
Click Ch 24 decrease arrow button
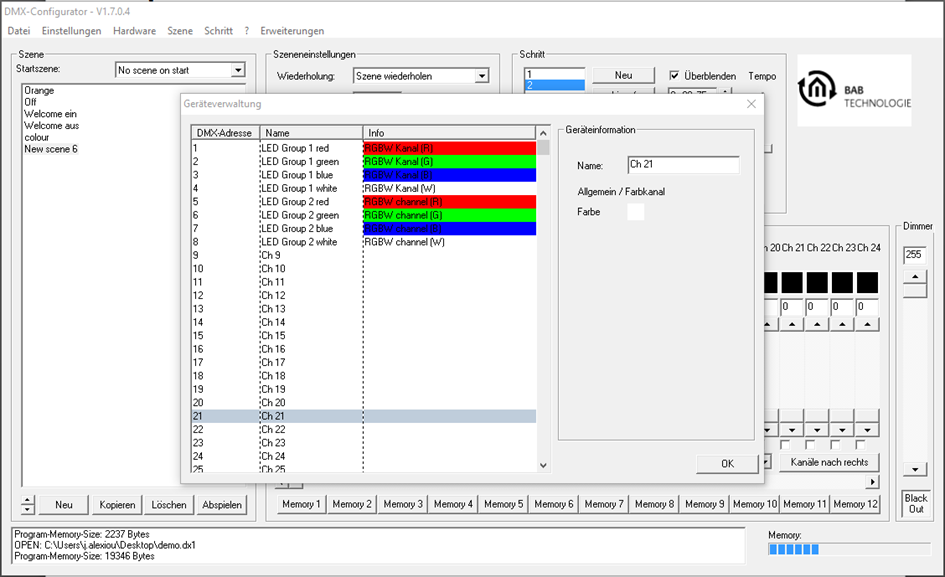[867, 430]
